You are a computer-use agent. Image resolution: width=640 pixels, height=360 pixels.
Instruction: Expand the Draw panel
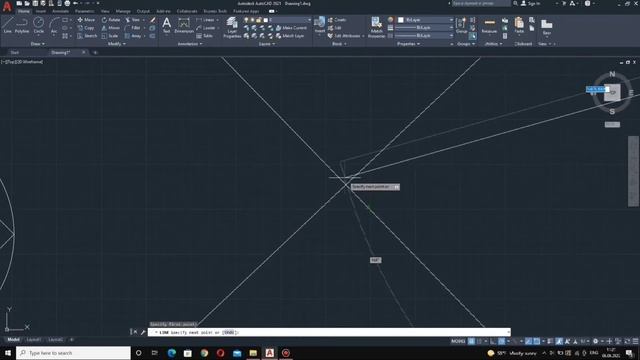(37, 44)
